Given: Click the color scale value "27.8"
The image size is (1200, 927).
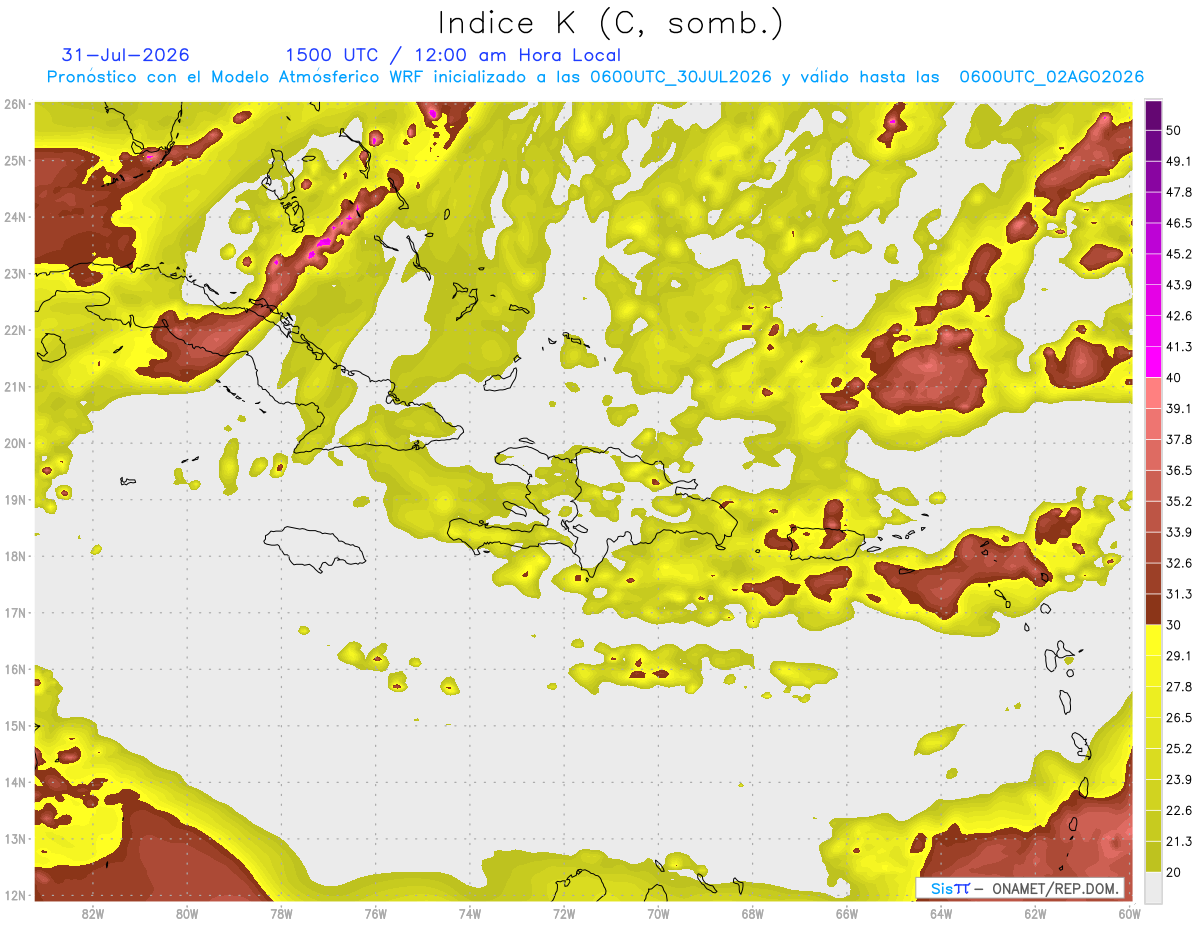Looking at the screenshot, I should tap(1178, 686).
